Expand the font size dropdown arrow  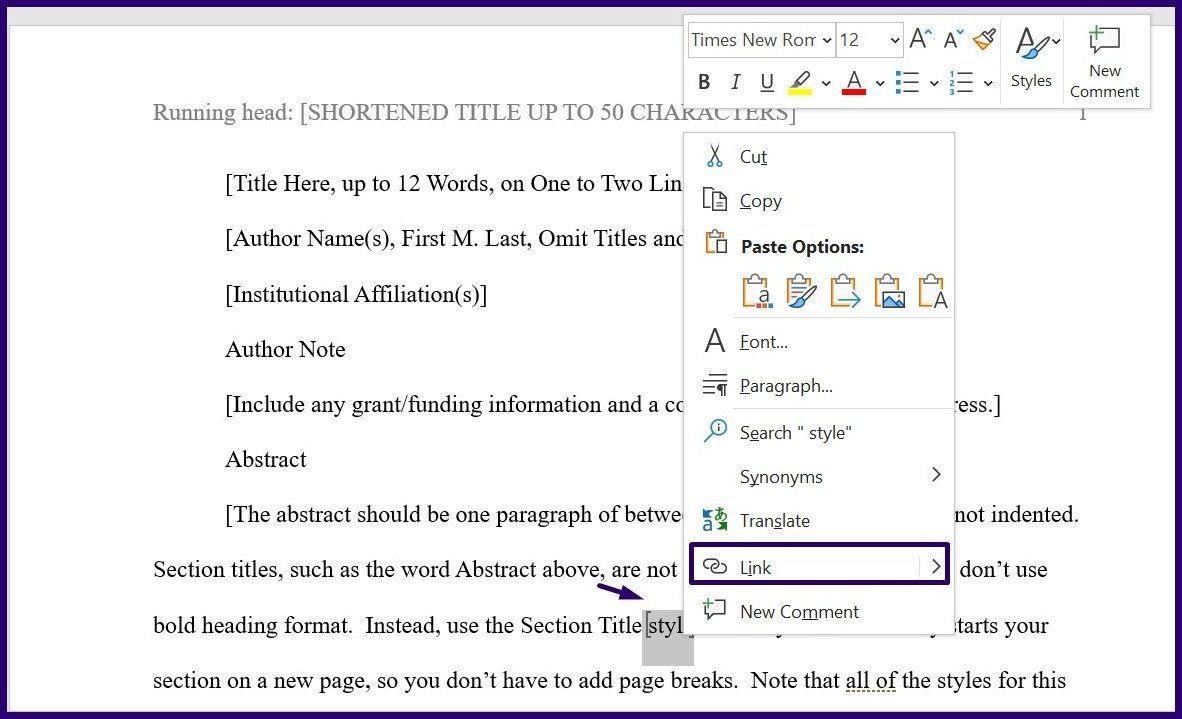point(895,40)
